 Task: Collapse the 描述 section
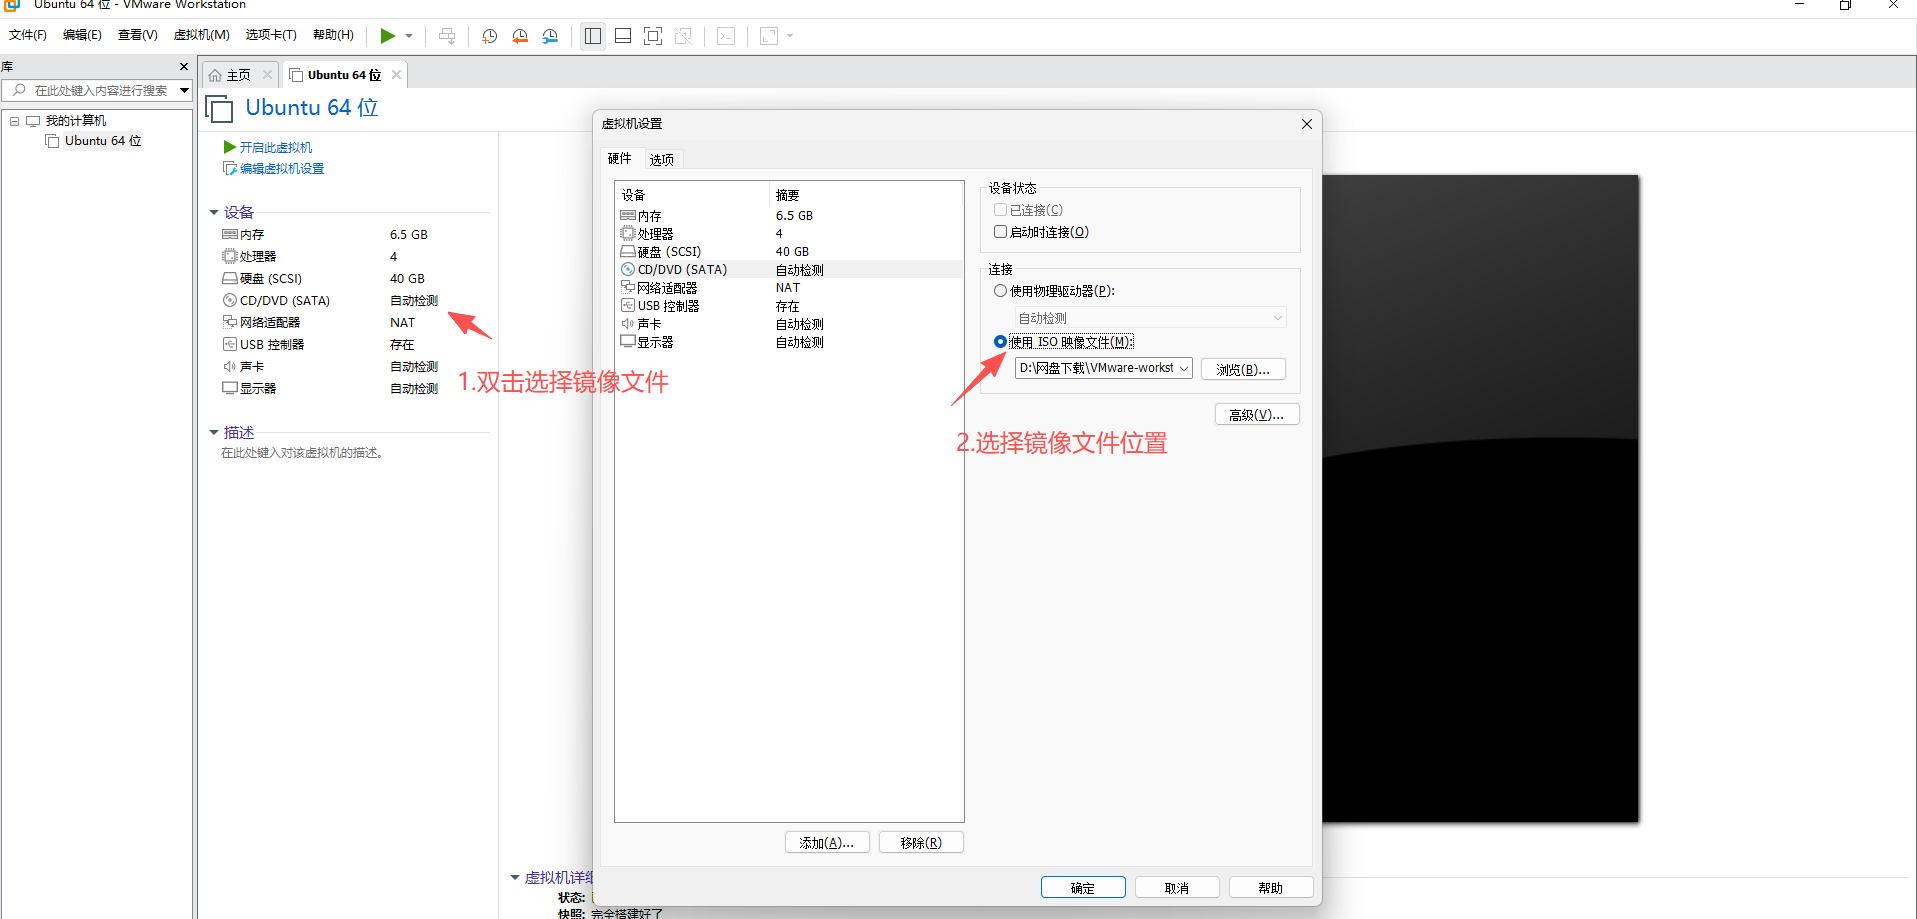pyautogui.click(x=214, y=433)
